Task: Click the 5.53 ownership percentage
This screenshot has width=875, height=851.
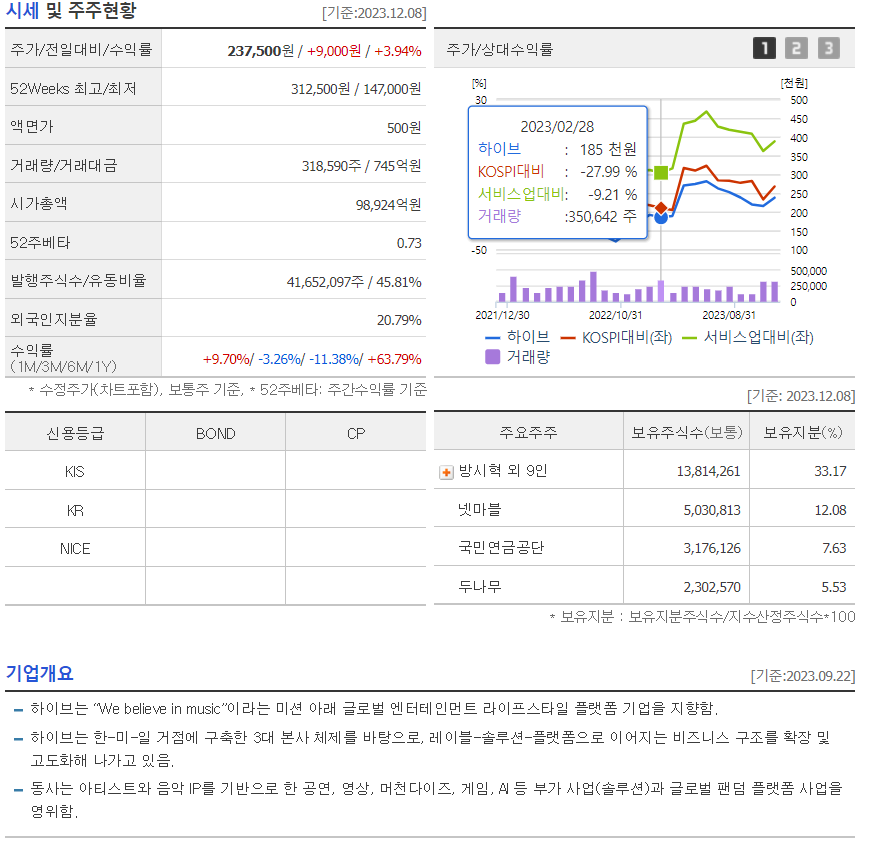Action: 834,587
